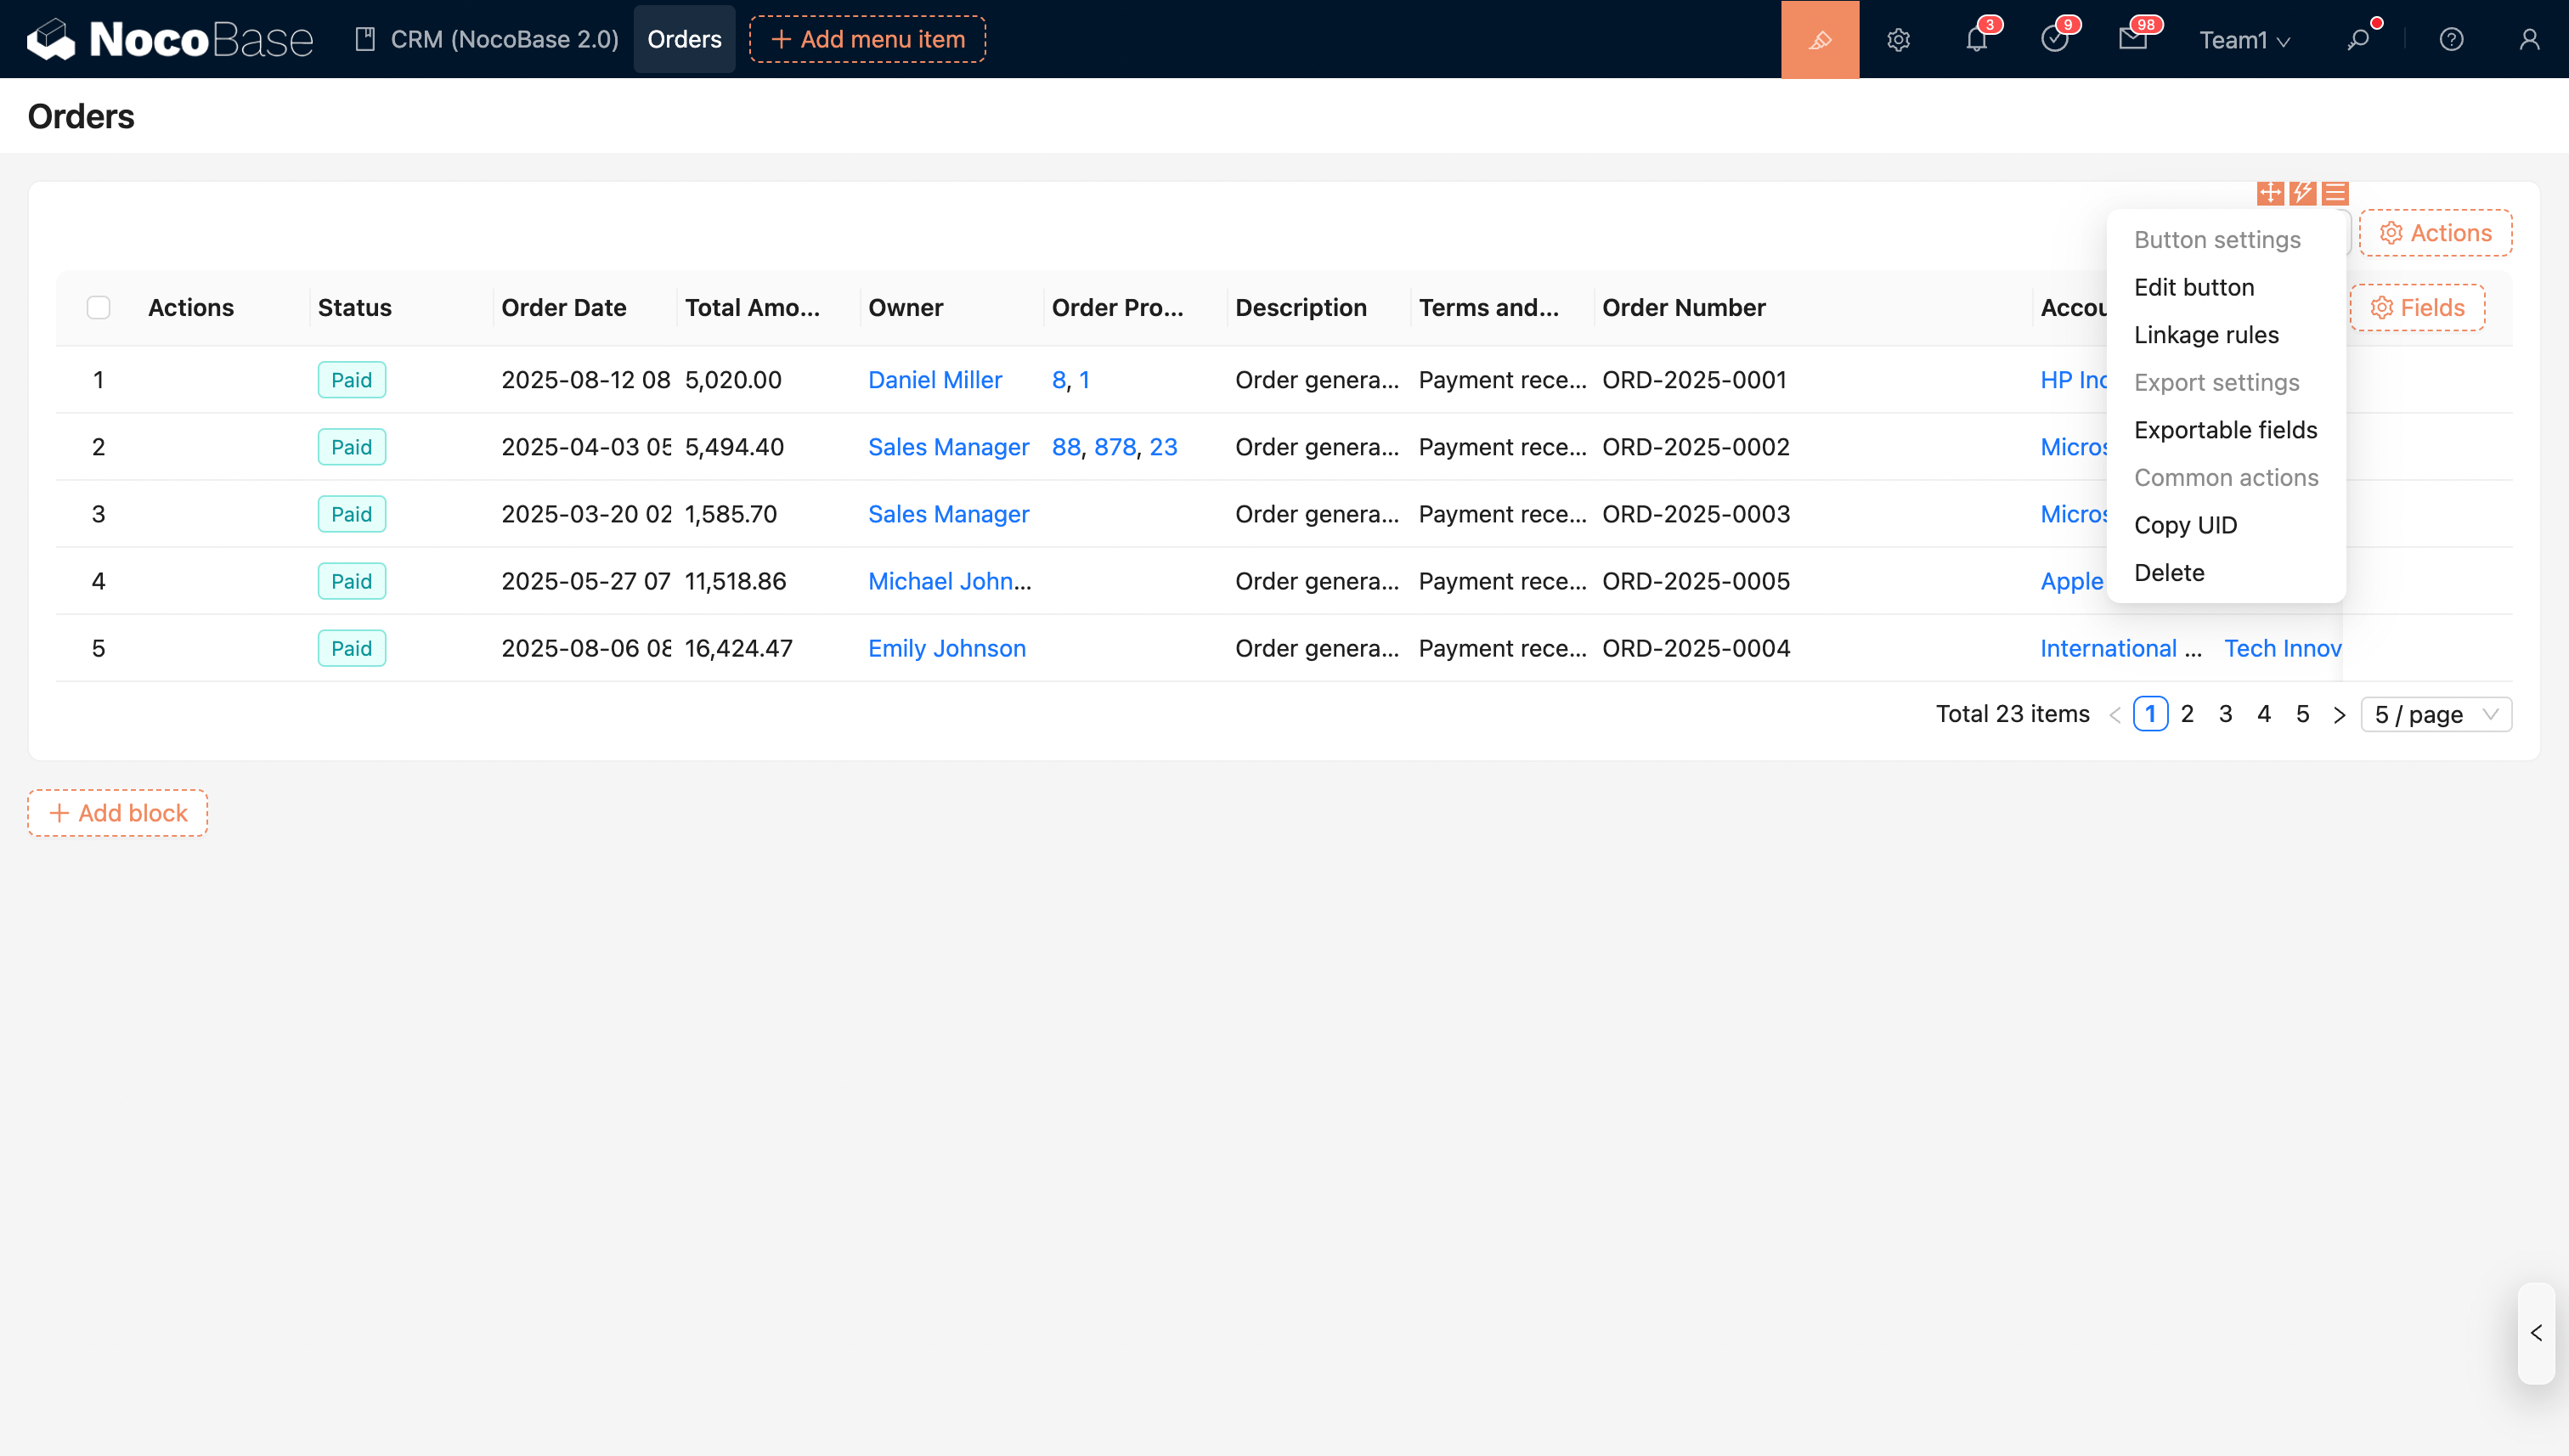Open the mail inbox icon
This screenshot has height=1456, width=2569.
2132,39
